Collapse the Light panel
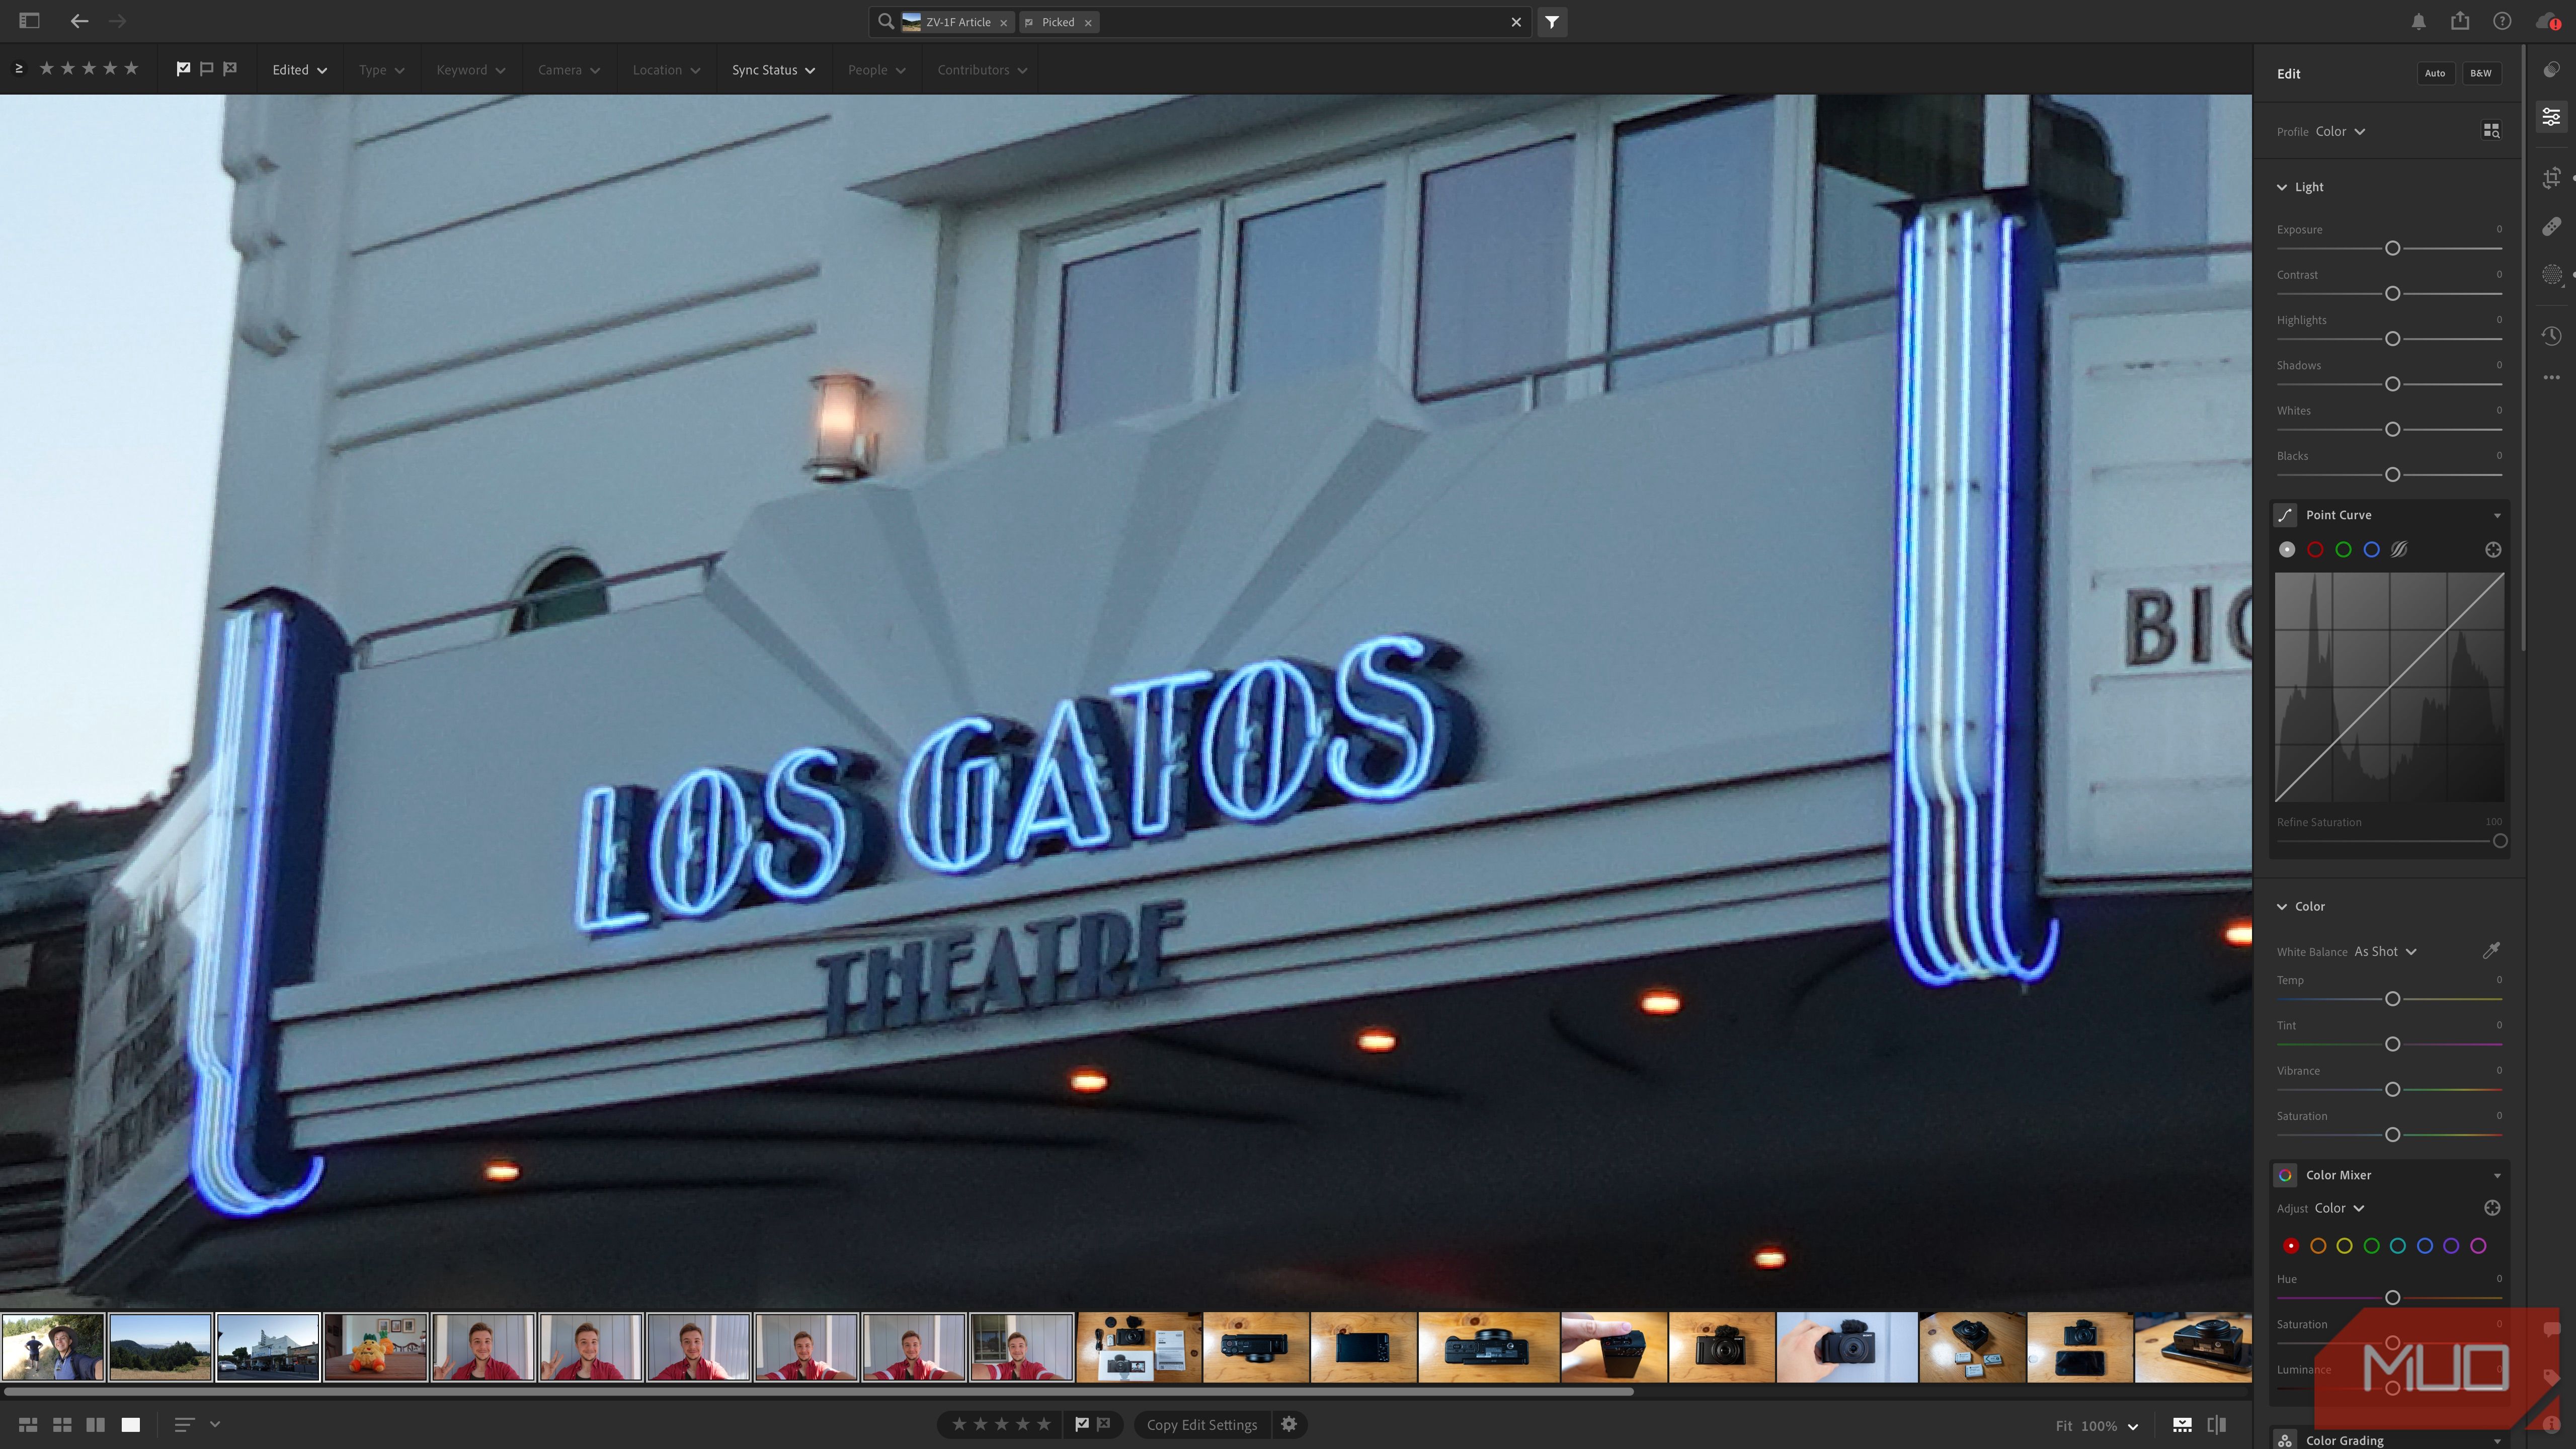 coord(2282,187)
